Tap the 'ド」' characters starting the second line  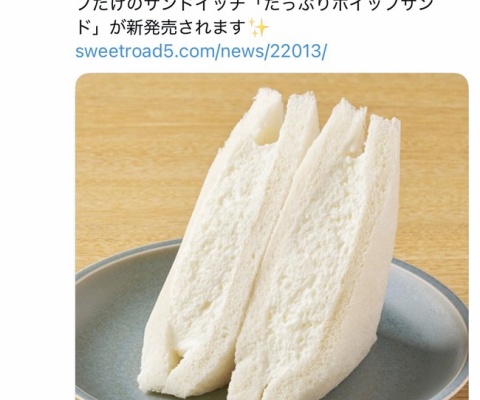[87, 27]
